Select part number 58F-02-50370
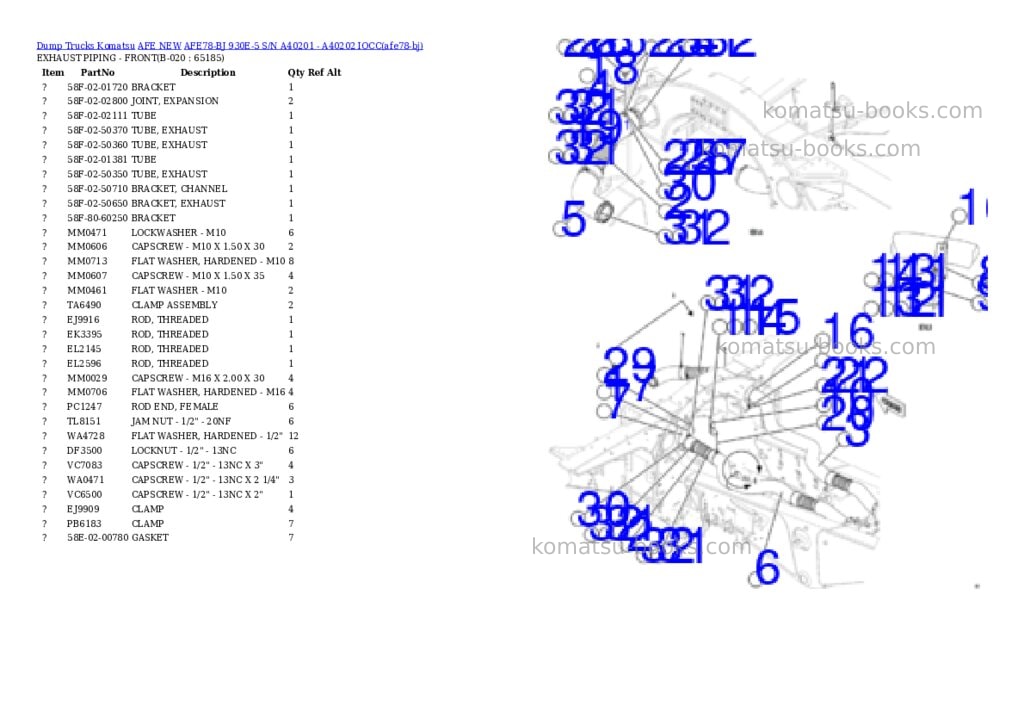Viewport: 1024px width, 725px height. (x=97, y=131)
